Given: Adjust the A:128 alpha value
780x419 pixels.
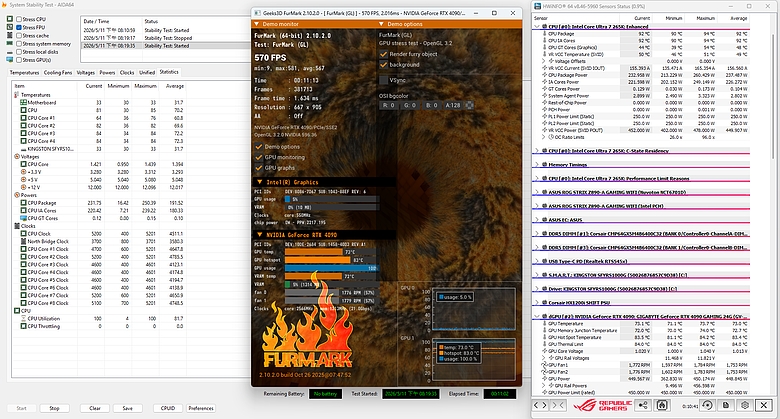Looking at the screenshot, I should 453,105.
